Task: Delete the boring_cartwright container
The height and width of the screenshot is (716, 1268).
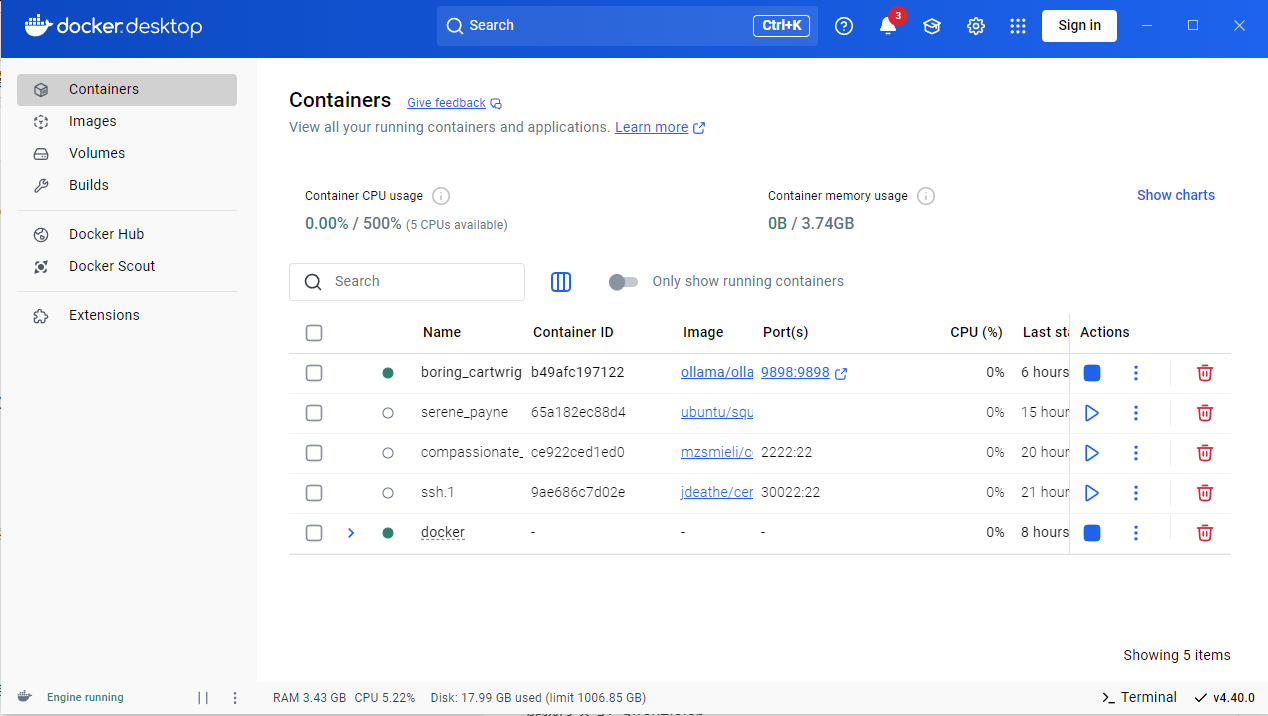Action: tap(1205, 373)
